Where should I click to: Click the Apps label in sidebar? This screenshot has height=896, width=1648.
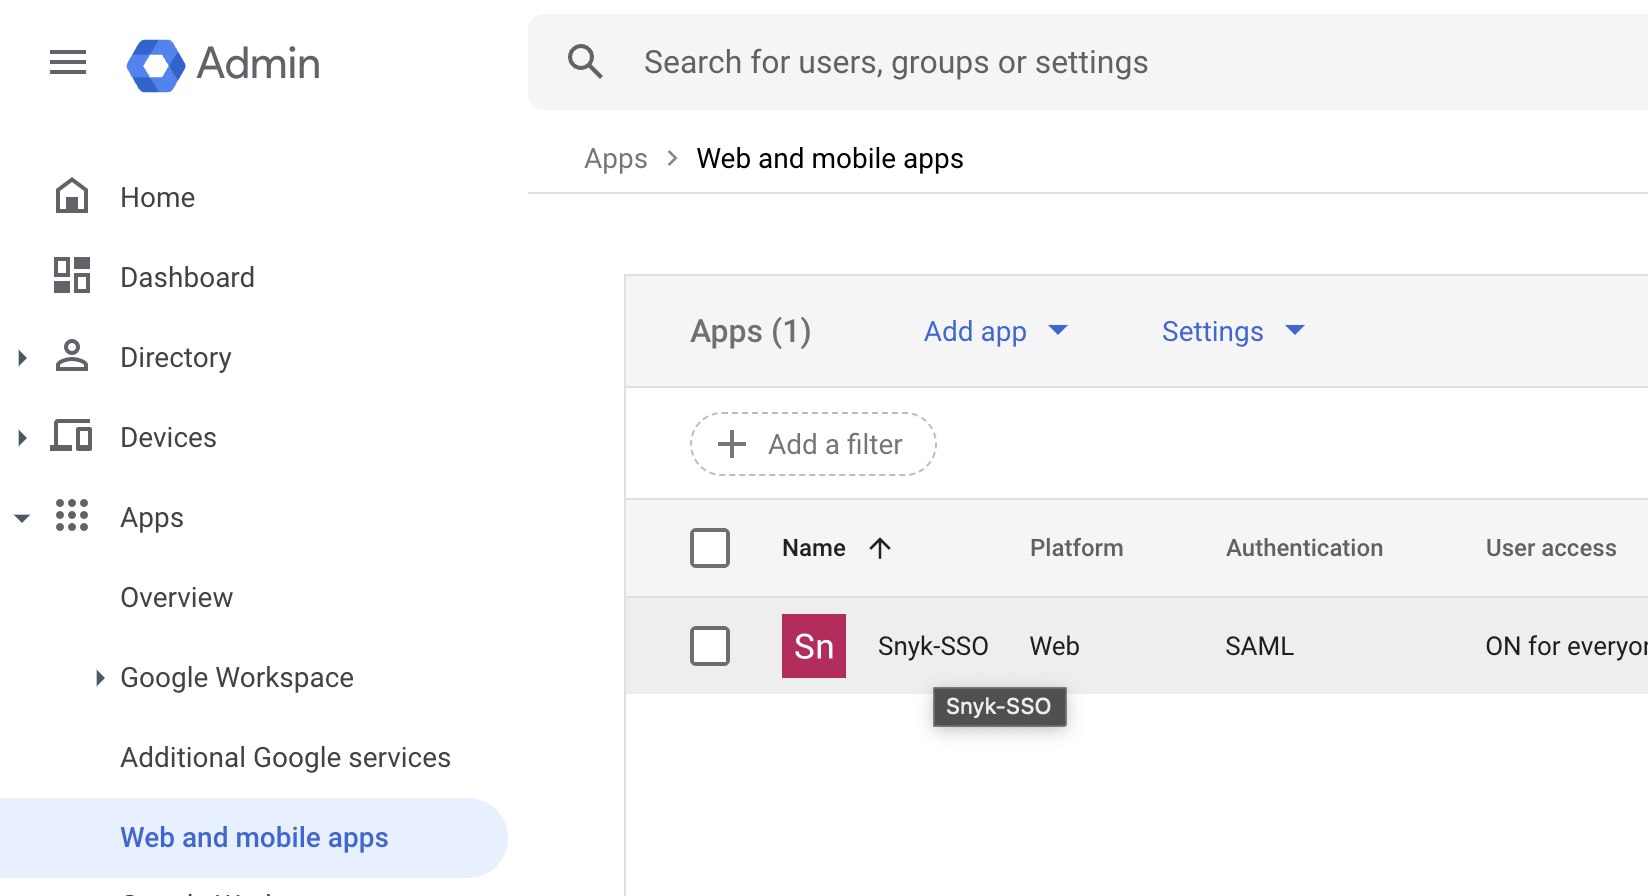(x=152, y=518)
